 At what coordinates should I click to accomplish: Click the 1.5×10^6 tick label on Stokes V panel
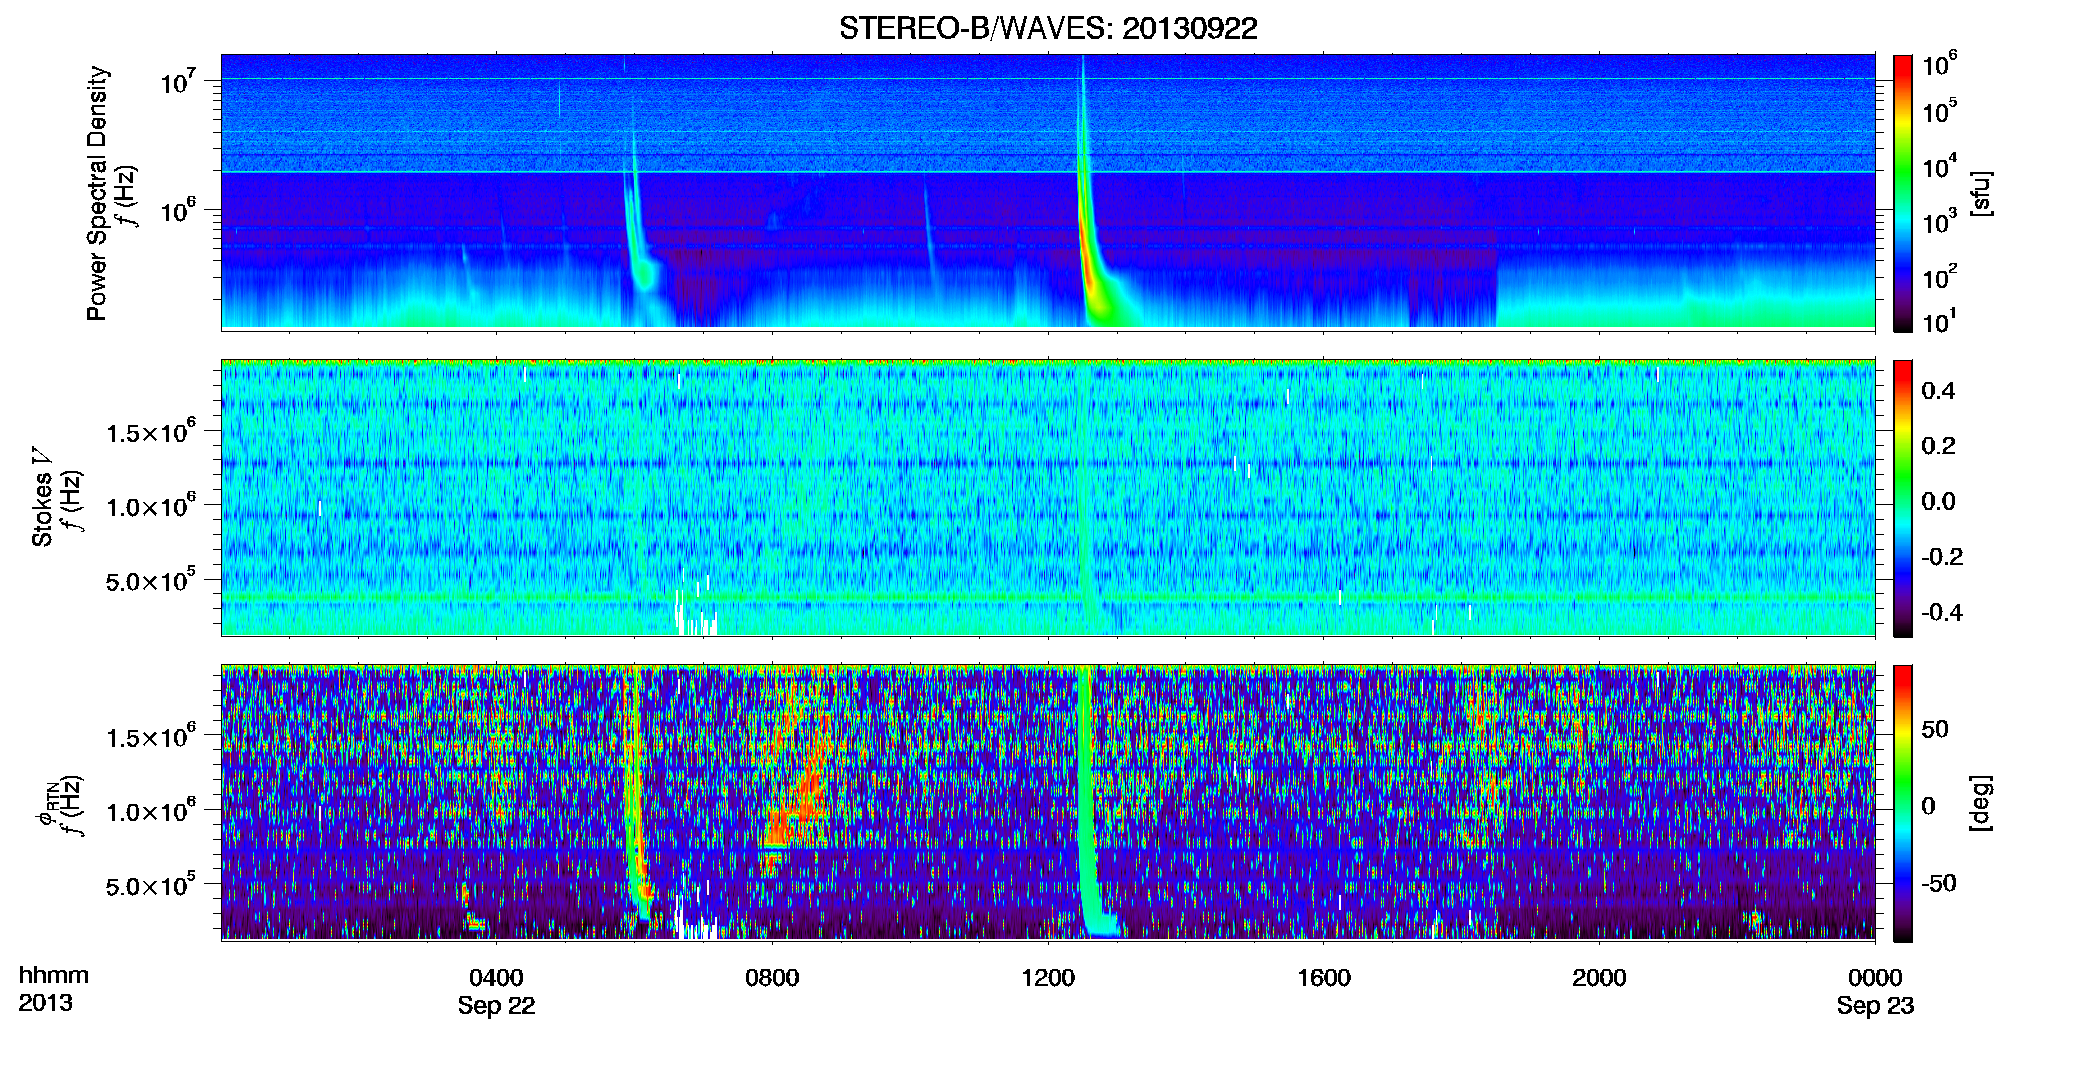click(150, 431)
